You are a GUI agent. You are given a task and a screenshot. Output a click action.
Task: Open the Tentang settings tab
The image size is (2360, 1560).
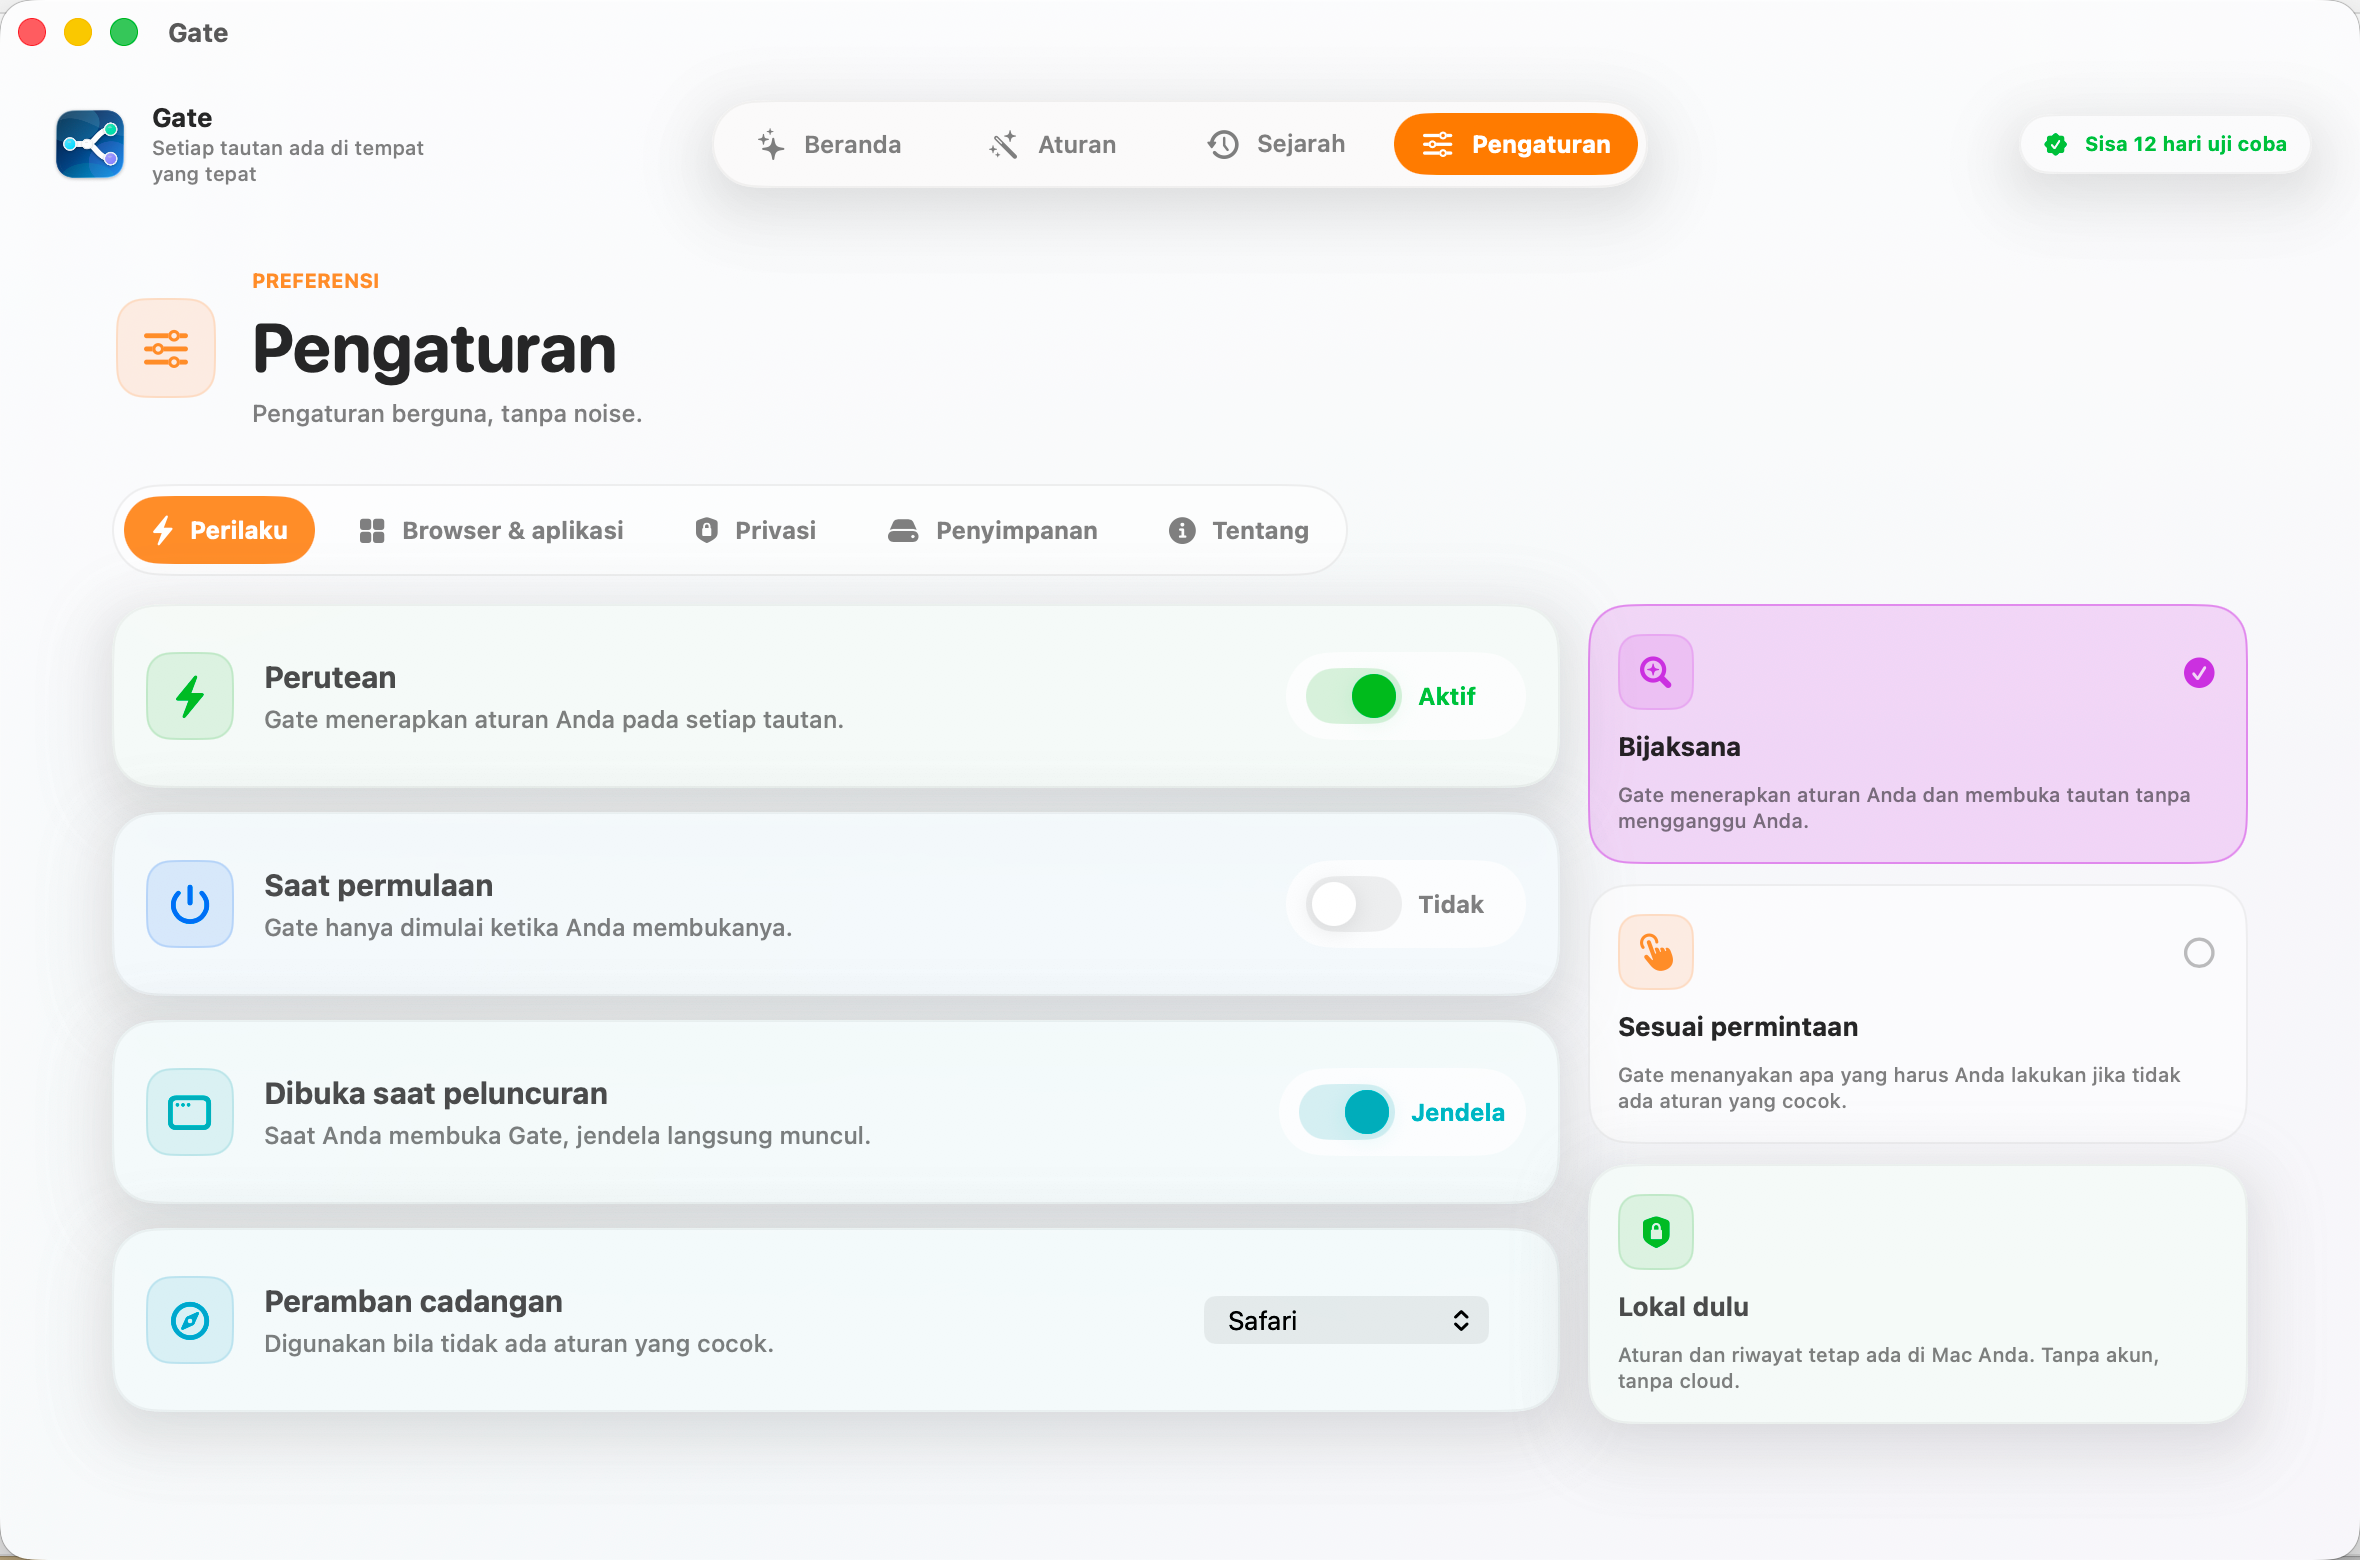coord(1239,530)
